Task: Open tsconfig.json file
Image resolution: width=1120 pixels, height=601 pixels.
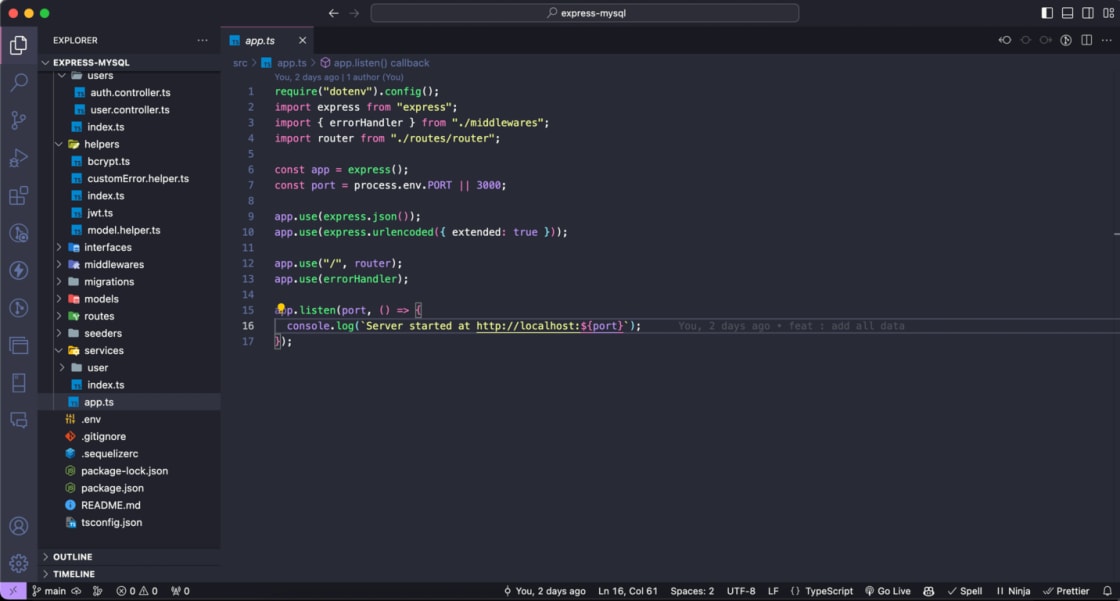Action: click(129, 522)
